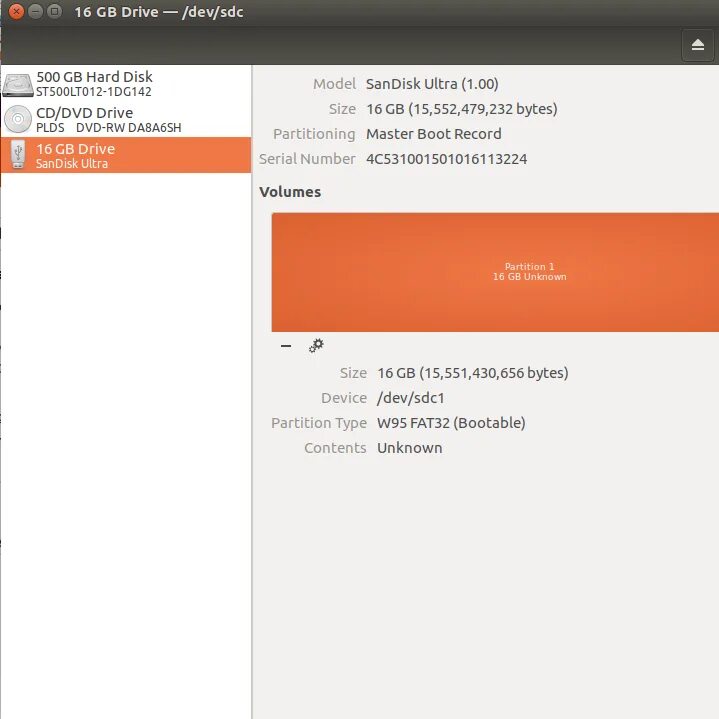Screen dimensions: 719x719
Task: Click the optical disc icon for CD/DVD Drive
Action: [x=18, y=119]
